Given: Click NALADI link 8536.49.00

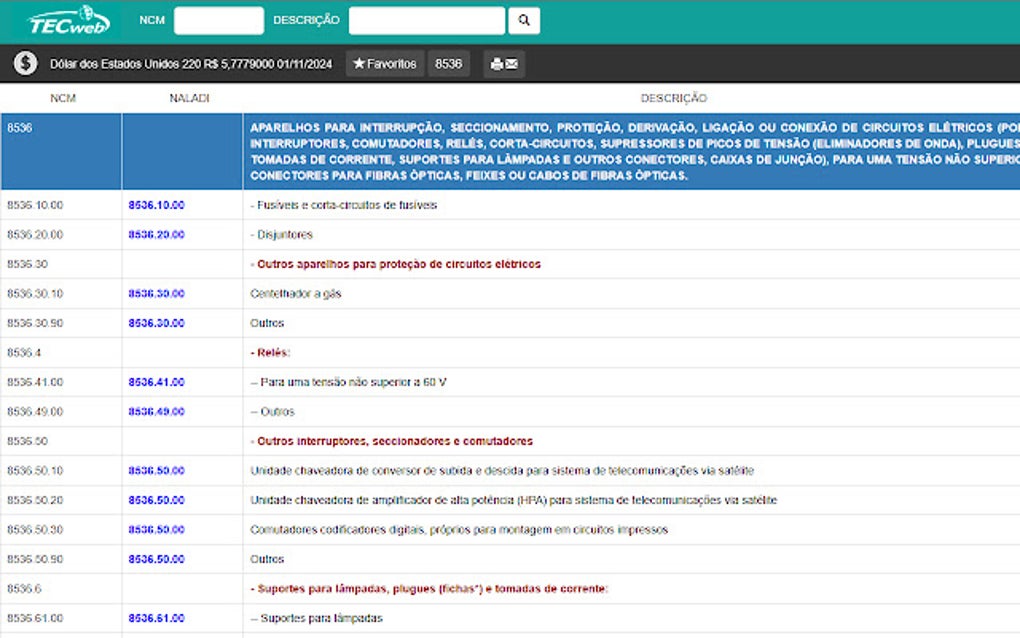Looking at the screenshot, I should [155, 411].
